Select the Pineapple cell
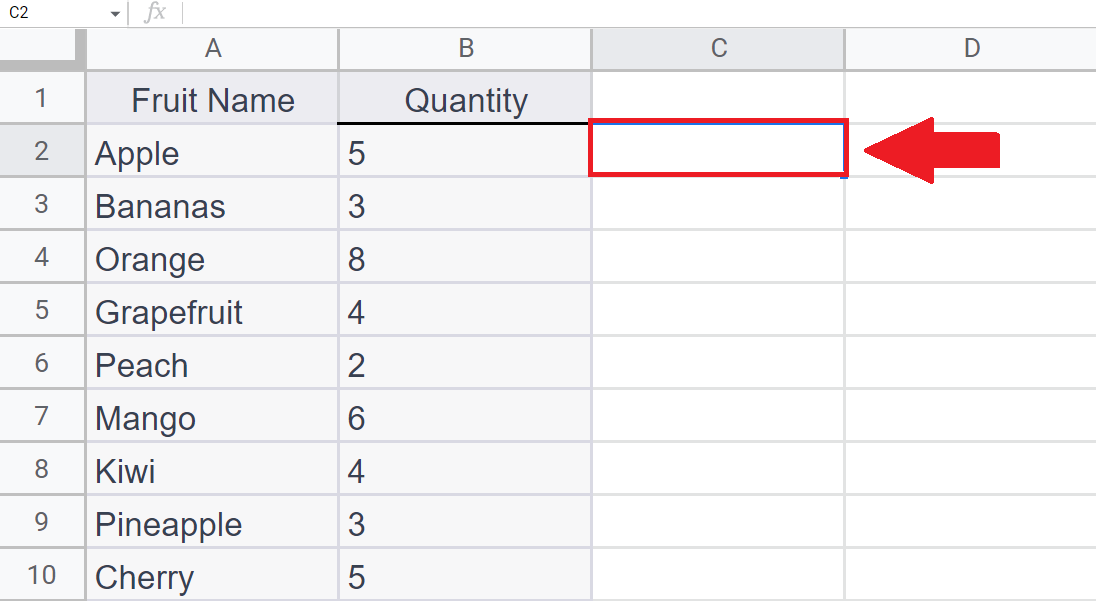The height and width of the screenshot is (601, 1096). coord(212,522)
